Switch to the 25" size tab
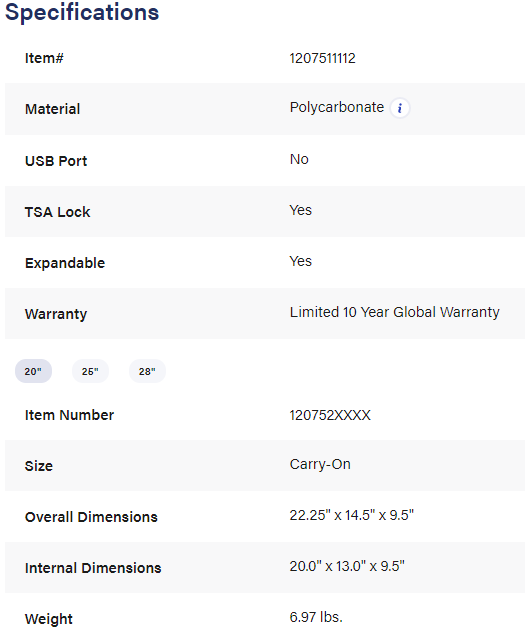 (x=90, y=371)
